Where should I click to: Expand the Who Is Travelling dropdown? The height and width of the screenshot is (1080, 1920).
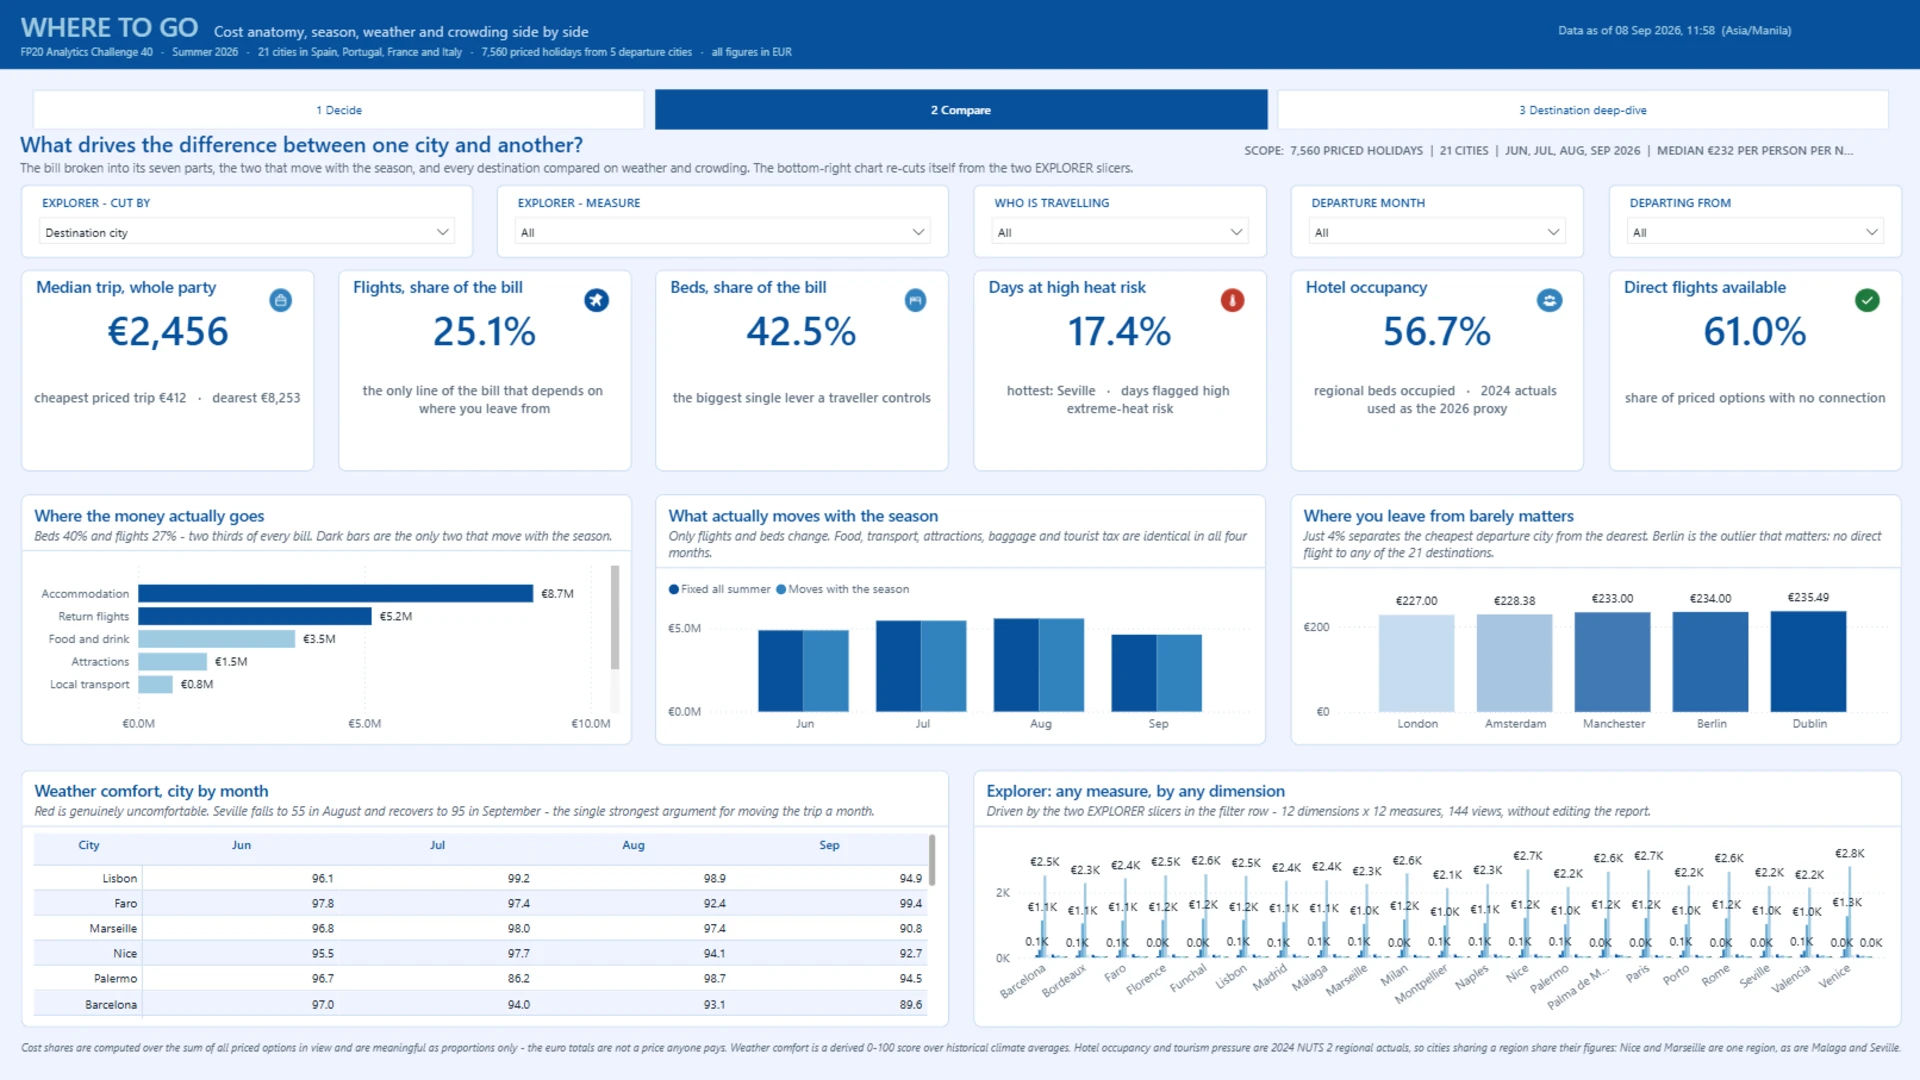(1120, 232)
